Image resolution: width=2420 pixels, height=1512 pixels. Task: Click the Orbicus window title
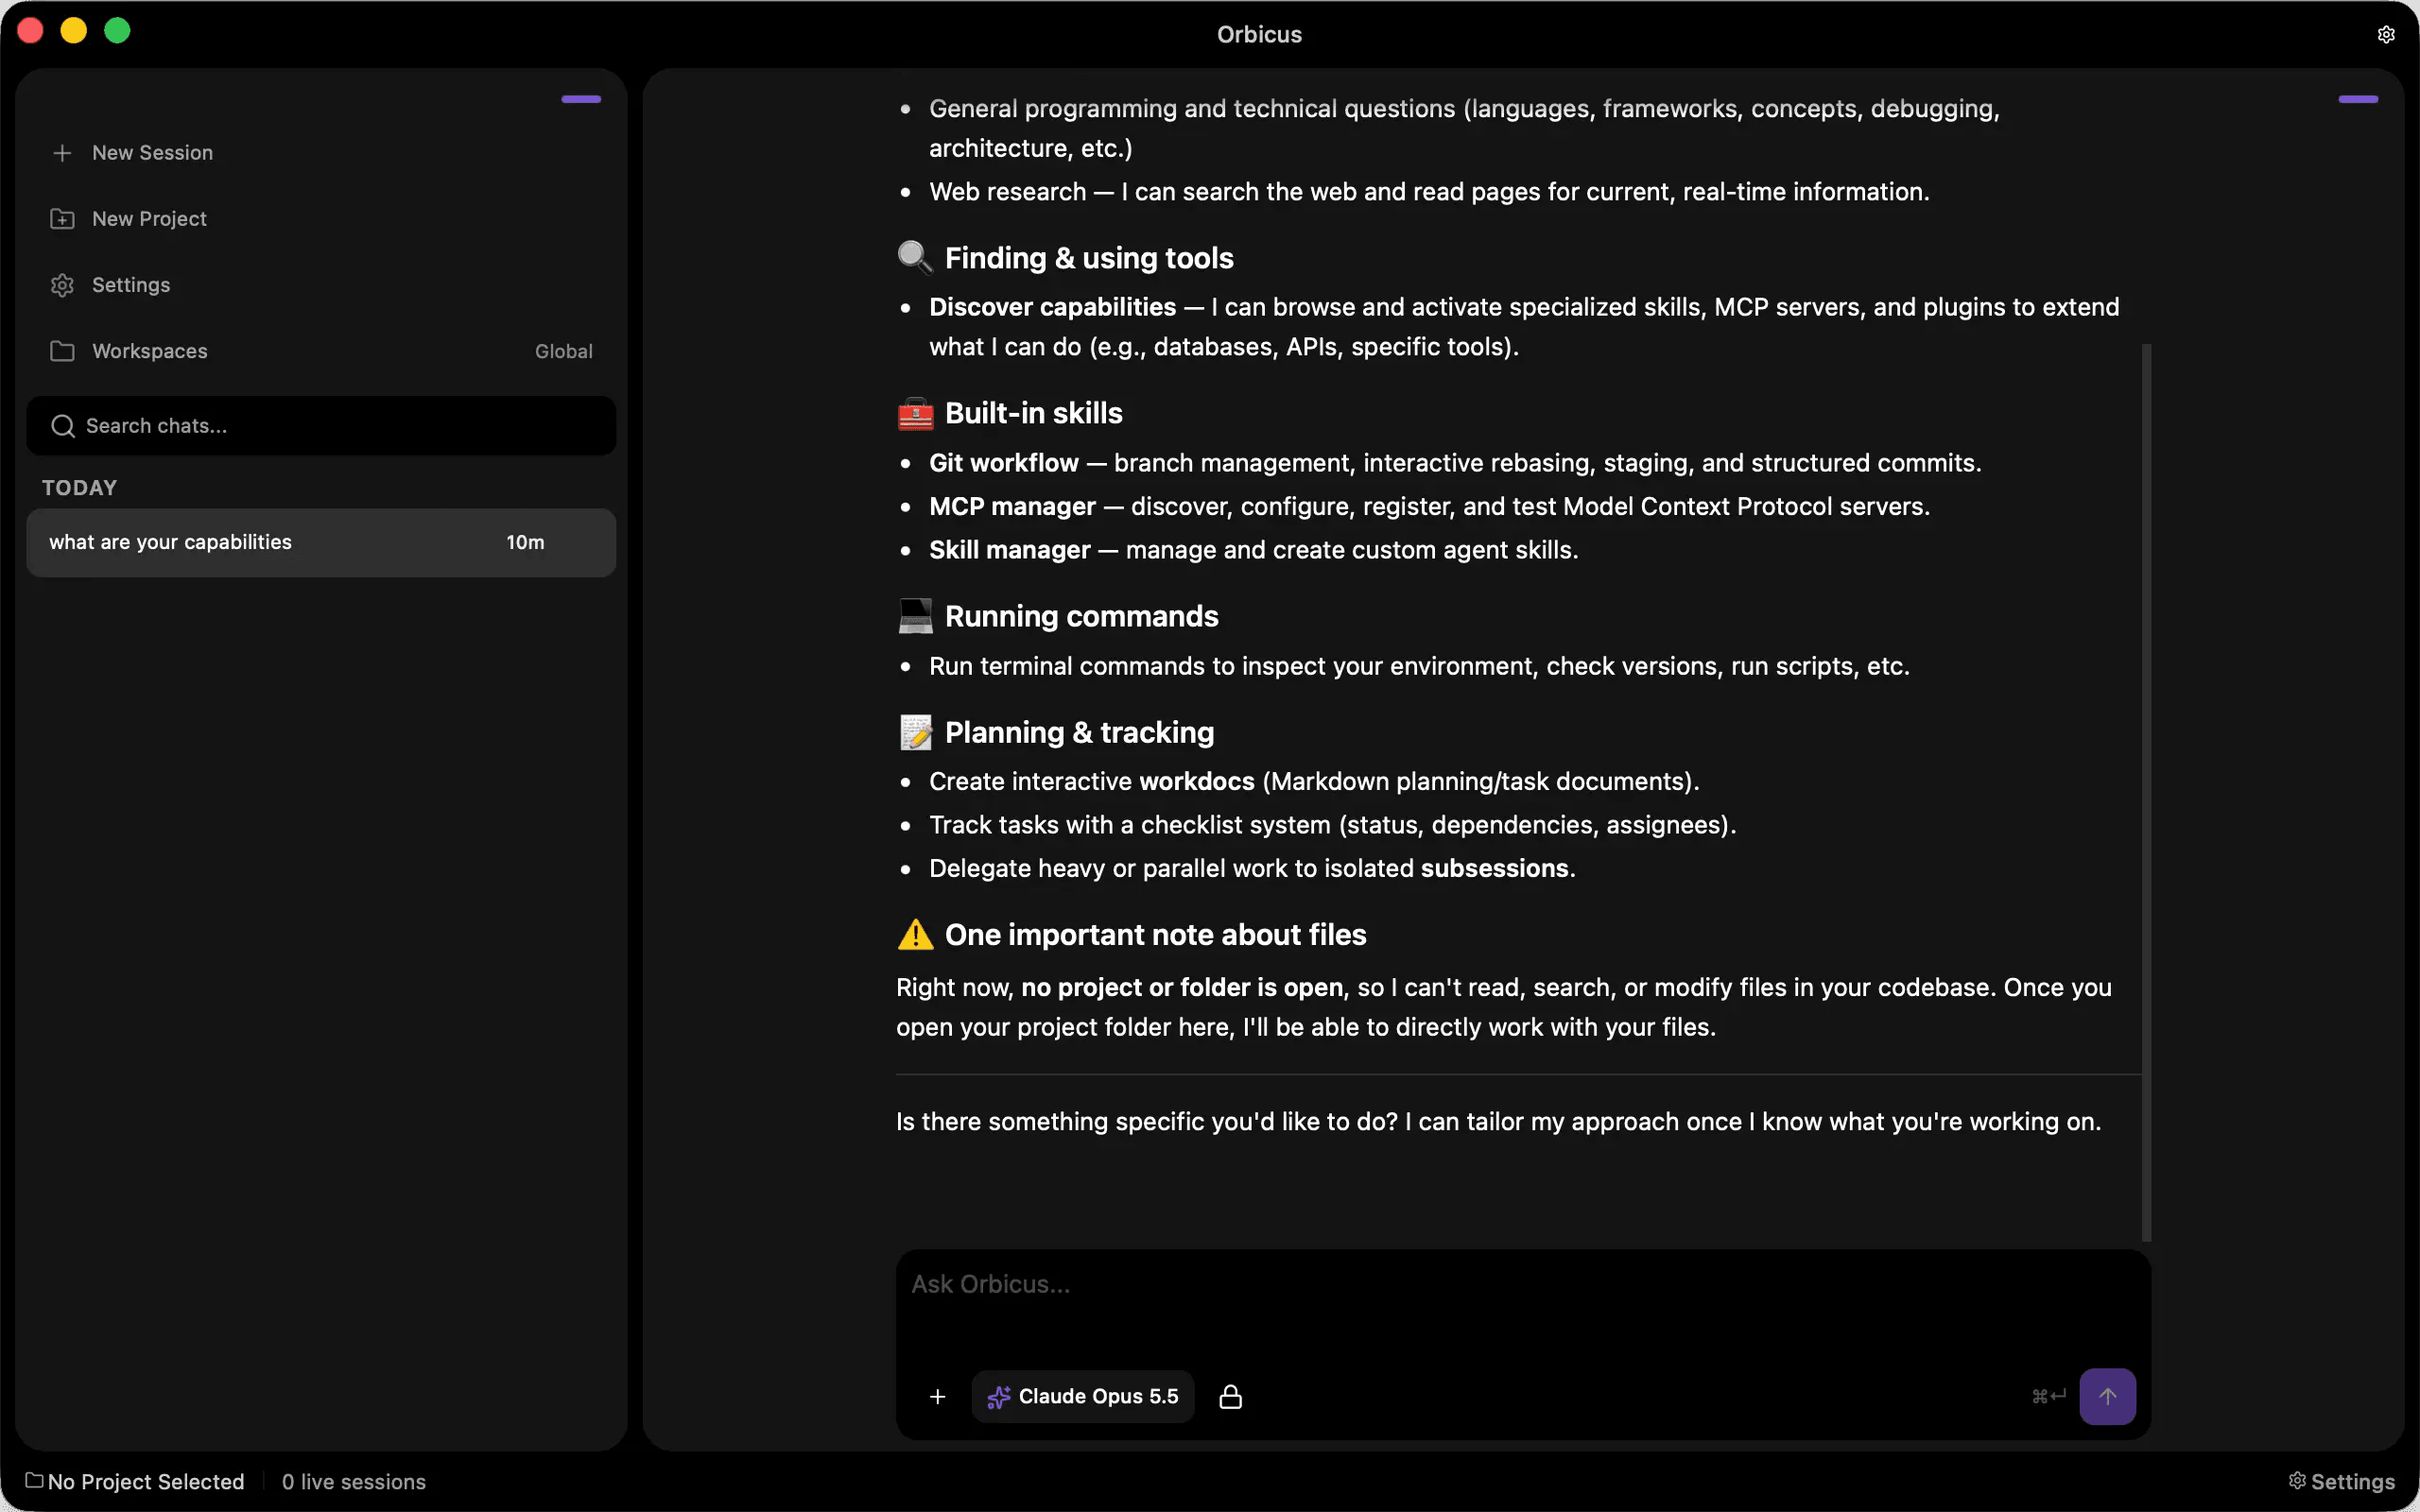click(x=1259, y=35)
